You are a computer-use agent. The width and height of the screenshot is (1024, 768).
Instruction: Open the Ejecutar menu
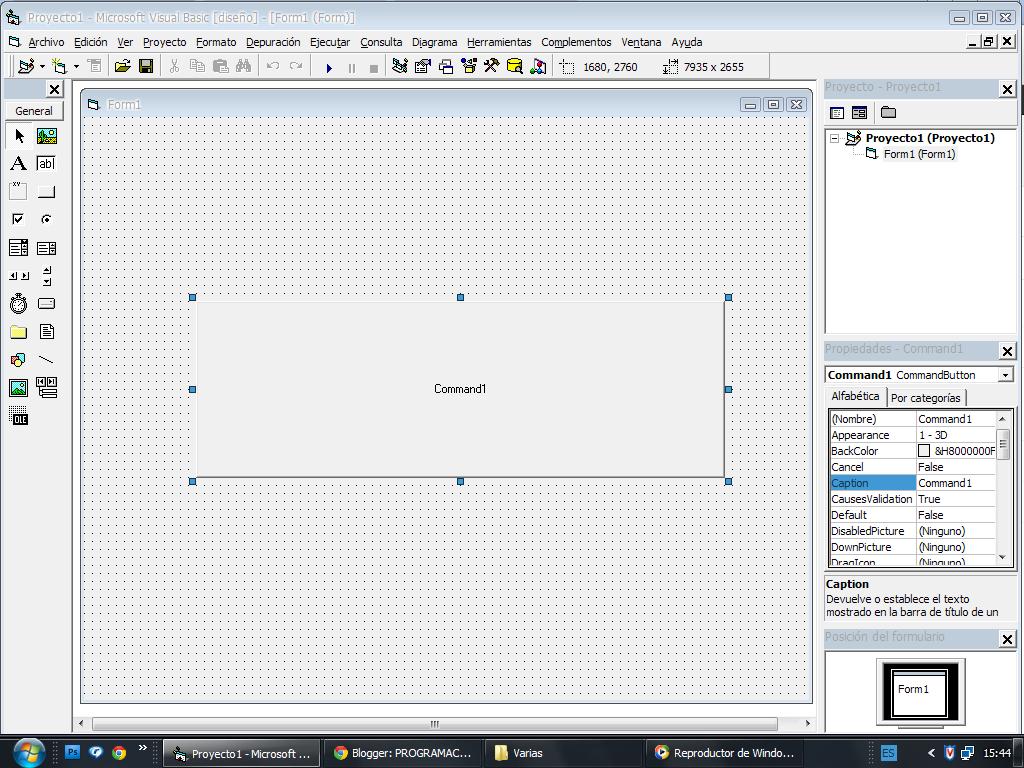coord(329,42)
